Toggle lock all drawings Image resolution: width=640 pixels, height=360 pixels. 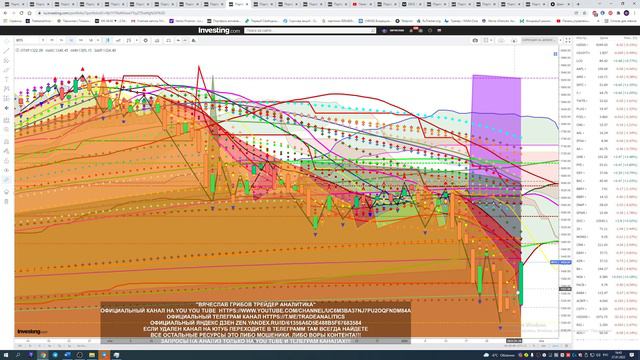[x=6, y=160]
